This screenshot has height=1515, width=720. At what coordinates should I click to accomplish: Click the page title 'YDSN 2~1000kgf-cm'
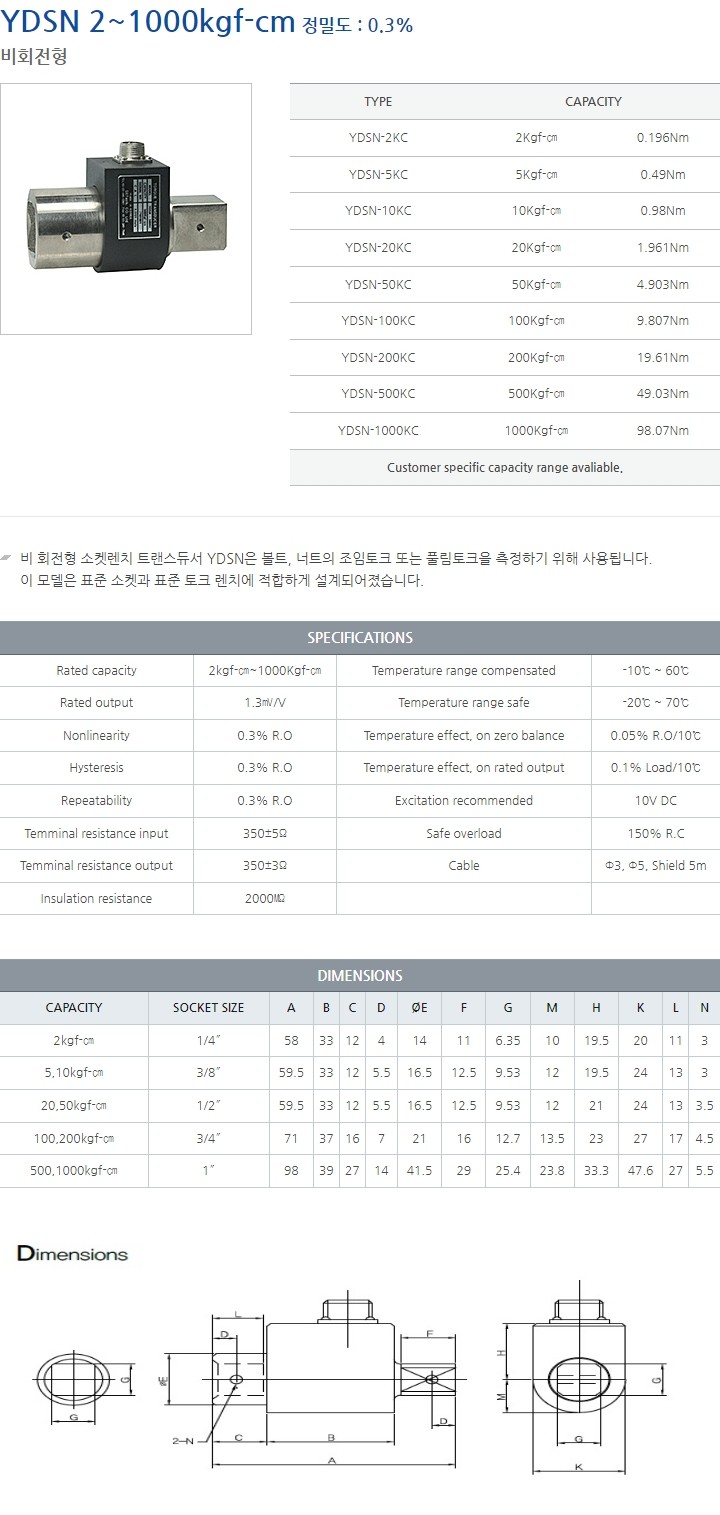click(148, 24)
